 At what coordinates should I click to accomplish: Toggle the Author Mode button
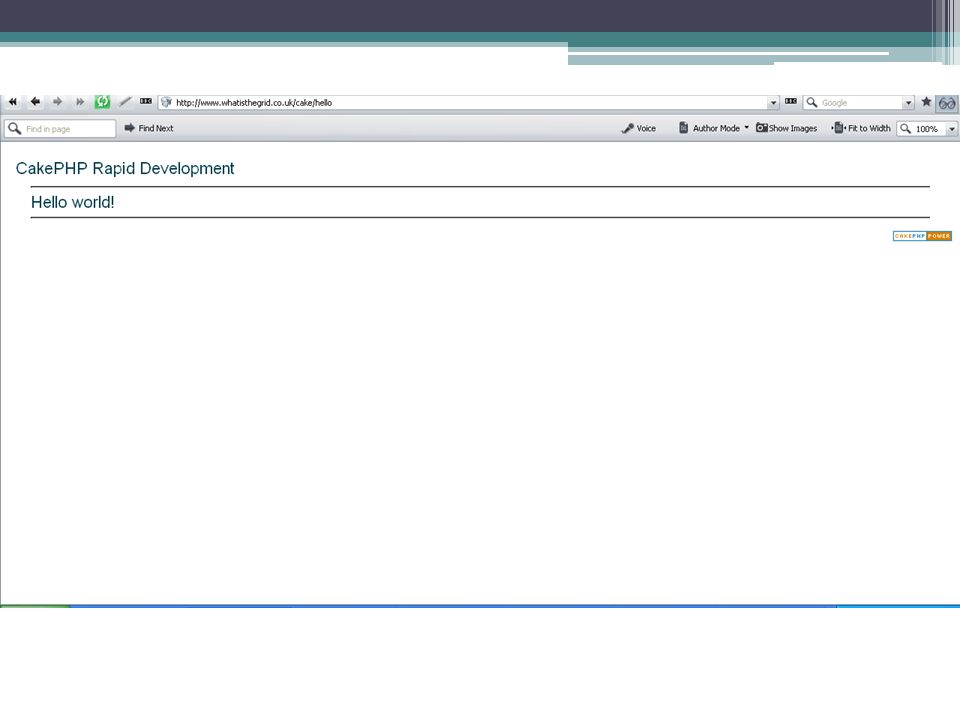(709, 128)
